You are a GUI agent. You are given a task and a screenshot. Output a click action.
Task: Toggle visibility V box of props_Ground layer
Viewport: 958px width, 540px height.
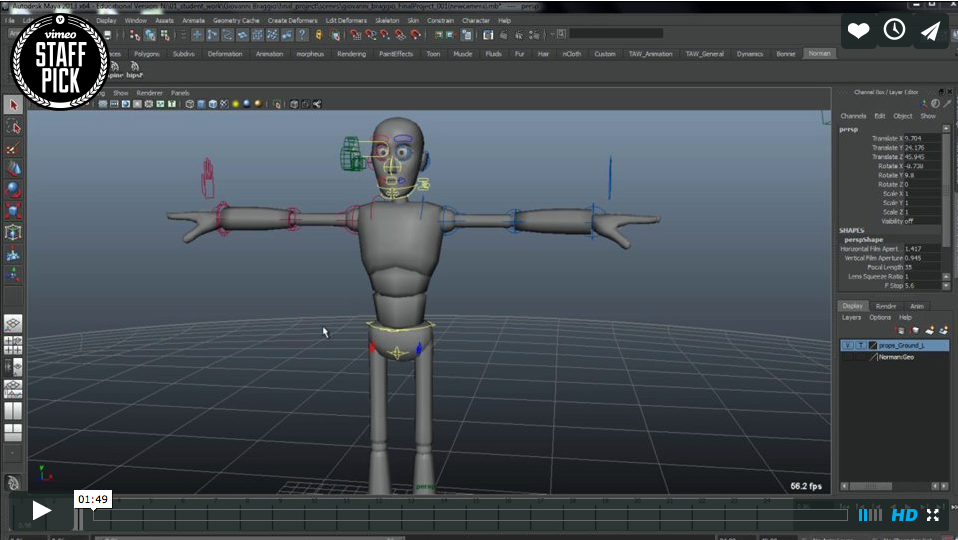(847, 345)
